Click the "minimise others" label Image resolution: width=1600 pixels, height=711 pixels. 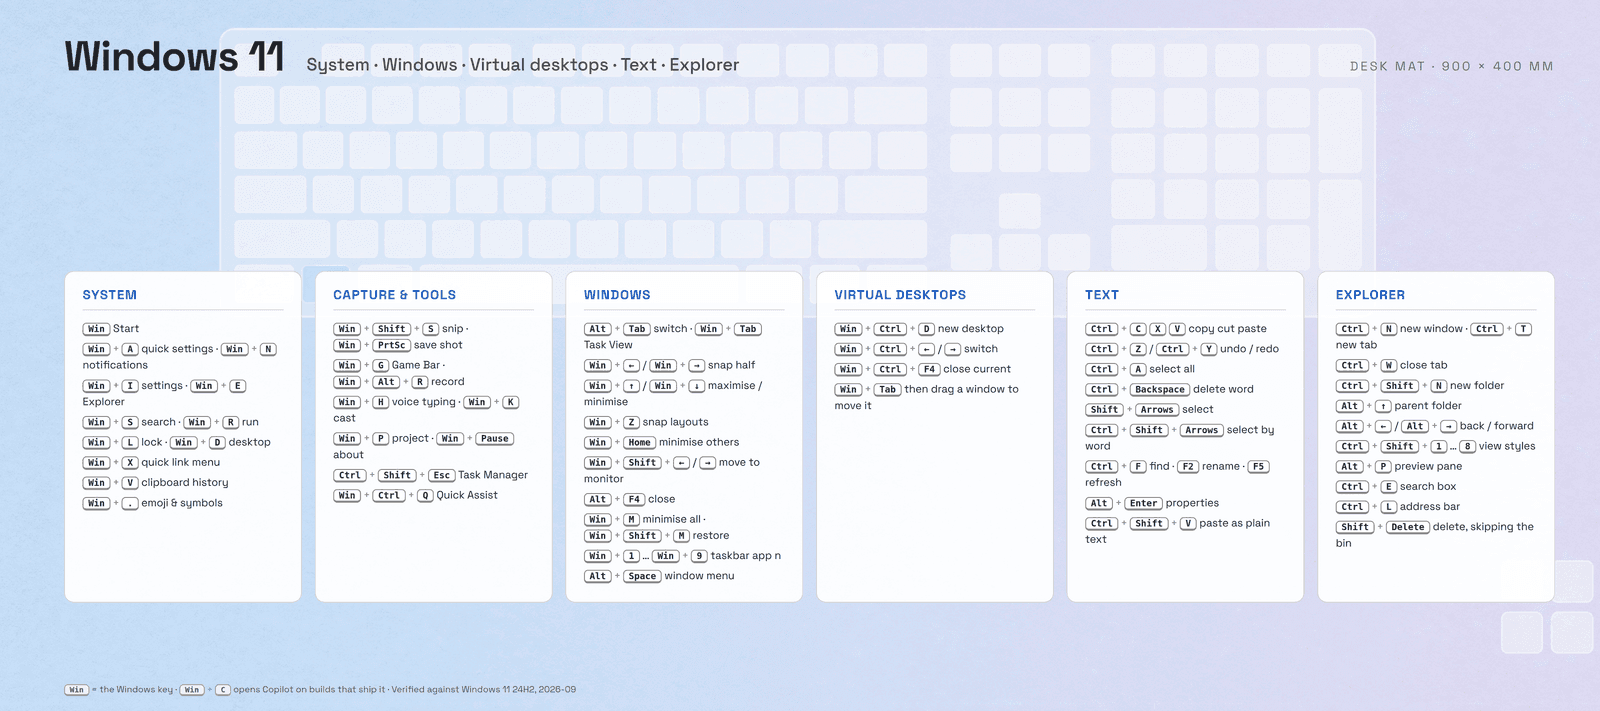pos(699,442)
